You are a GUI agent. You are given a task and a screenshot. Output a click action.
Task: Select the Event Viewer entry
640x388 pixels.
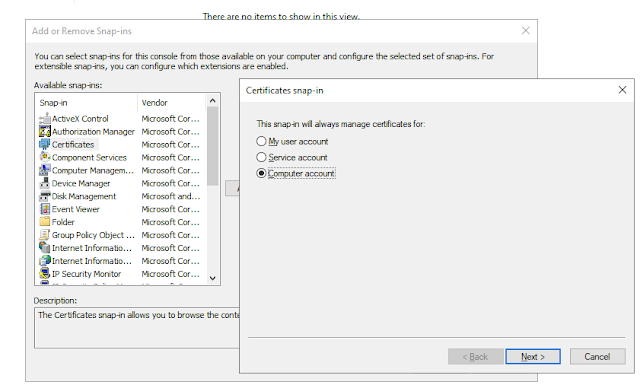(76, 209)
